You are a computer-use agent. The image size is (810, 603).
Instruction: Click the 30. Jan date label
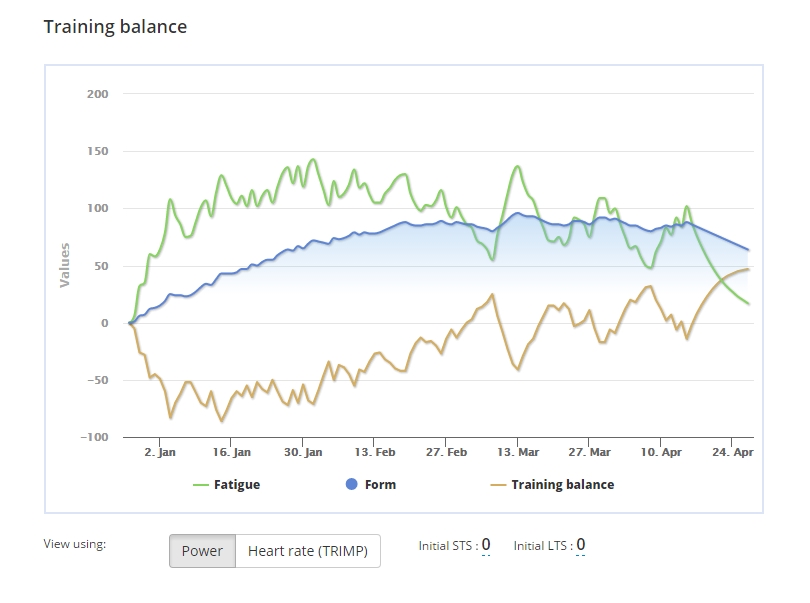tap(303, 452)
